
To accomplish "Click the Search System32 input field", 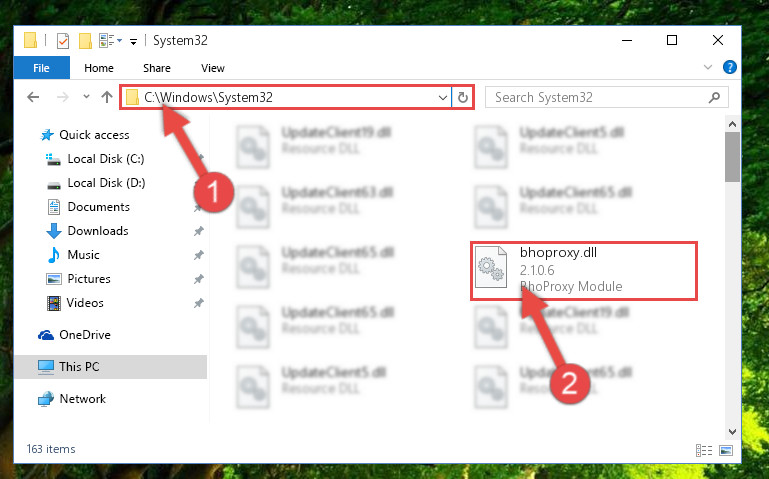I will (598, 97).
